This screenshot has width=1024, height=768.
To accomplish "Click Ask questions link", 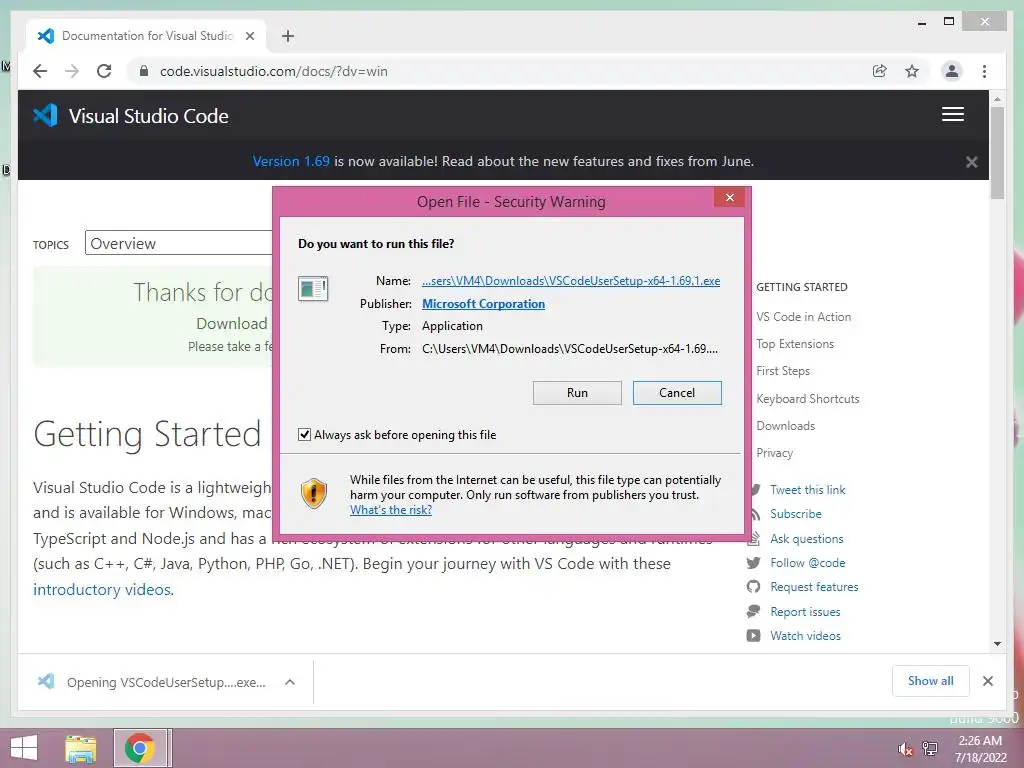I will tap(807, 539).
